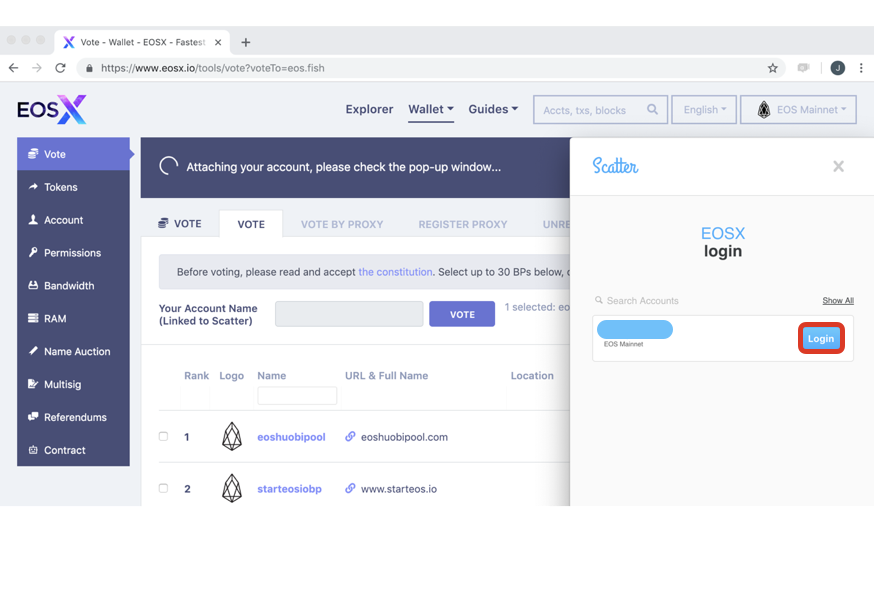Open the J user profile avatar
The width and height of the screenshot is (874, 594).
click(x=838, y=68)
